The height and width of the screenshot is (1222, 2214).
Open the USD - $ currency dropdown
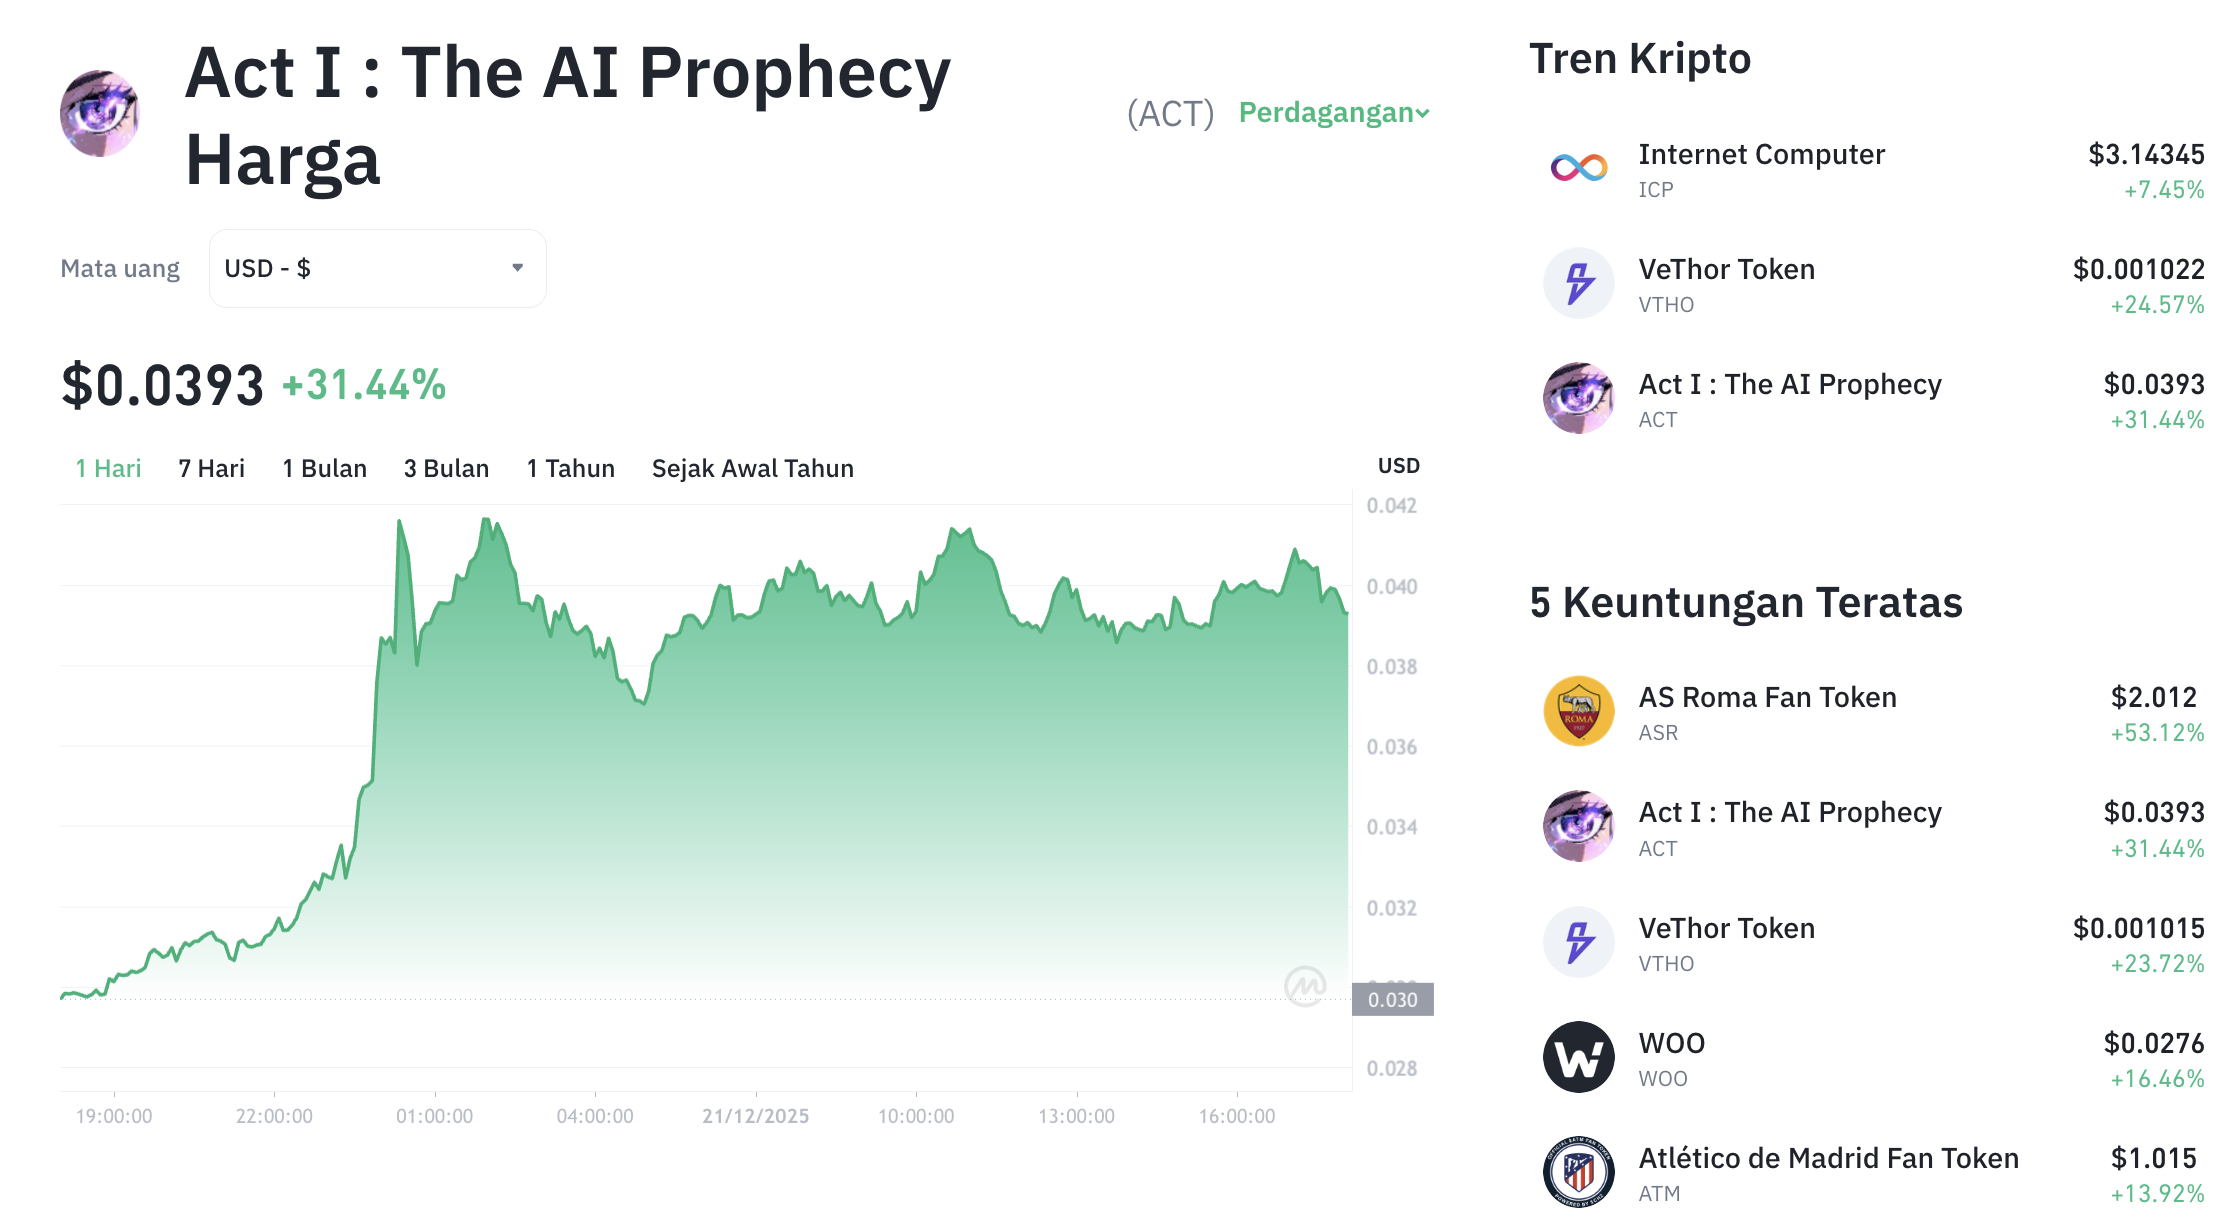click(377, 267)
